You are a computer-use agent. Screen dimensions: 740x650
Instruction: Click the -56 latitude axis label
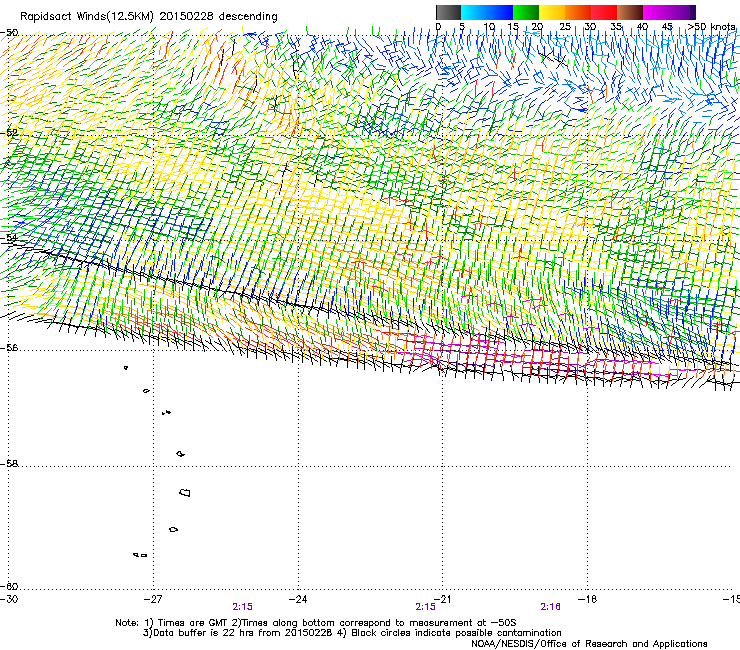pos(9,348)
